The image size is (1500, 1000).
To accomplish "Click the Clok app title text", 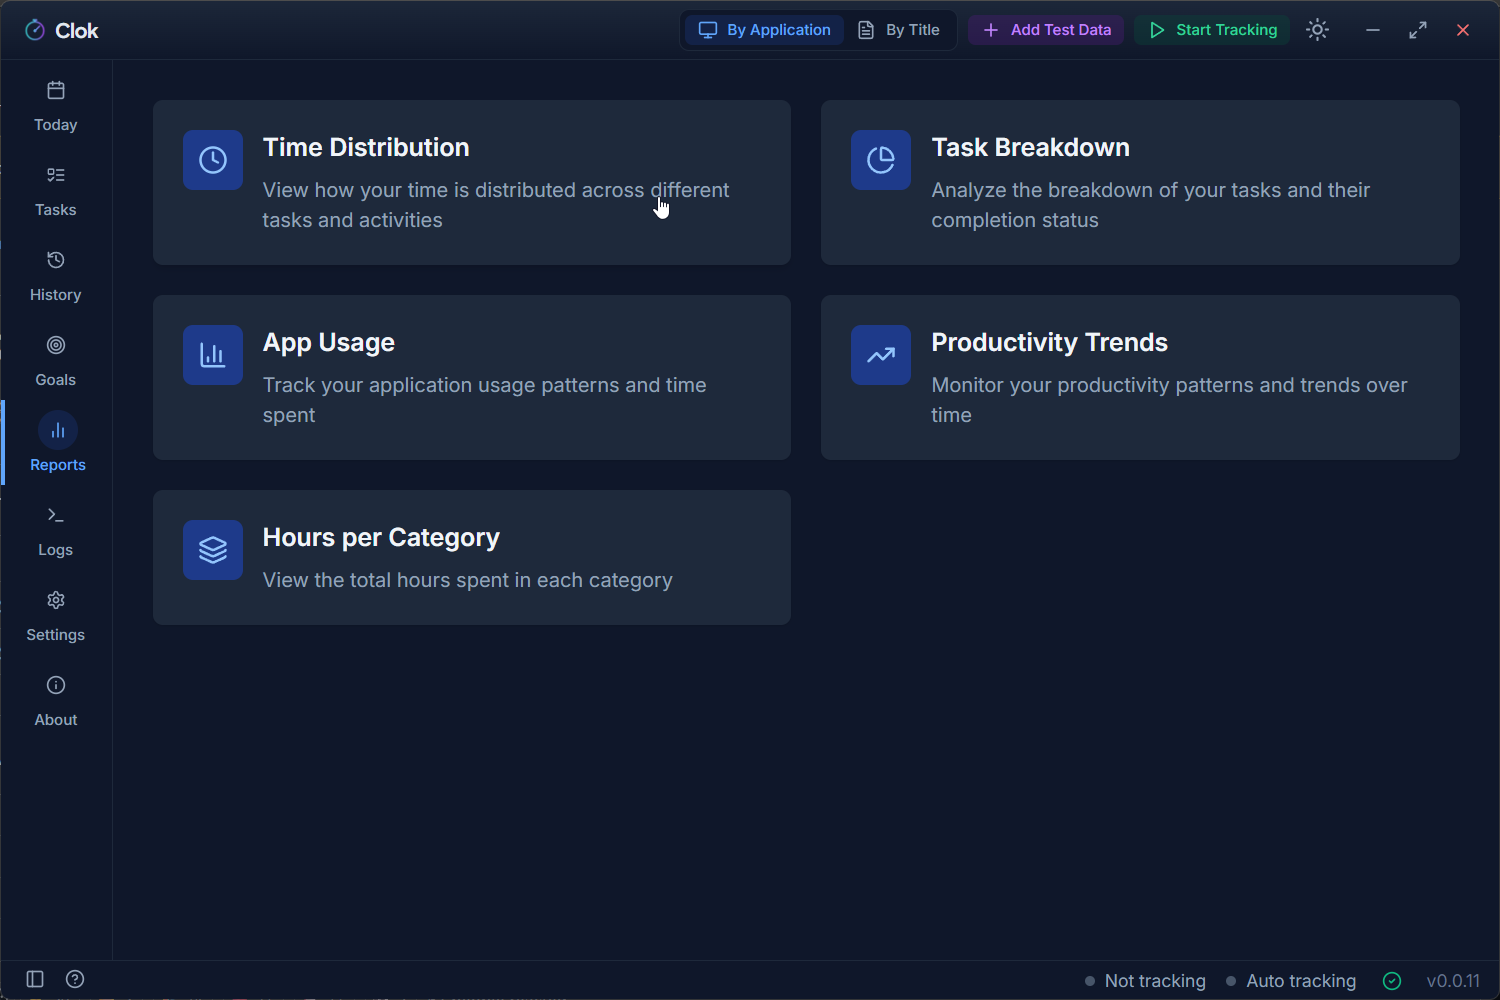I will point(77,31).
